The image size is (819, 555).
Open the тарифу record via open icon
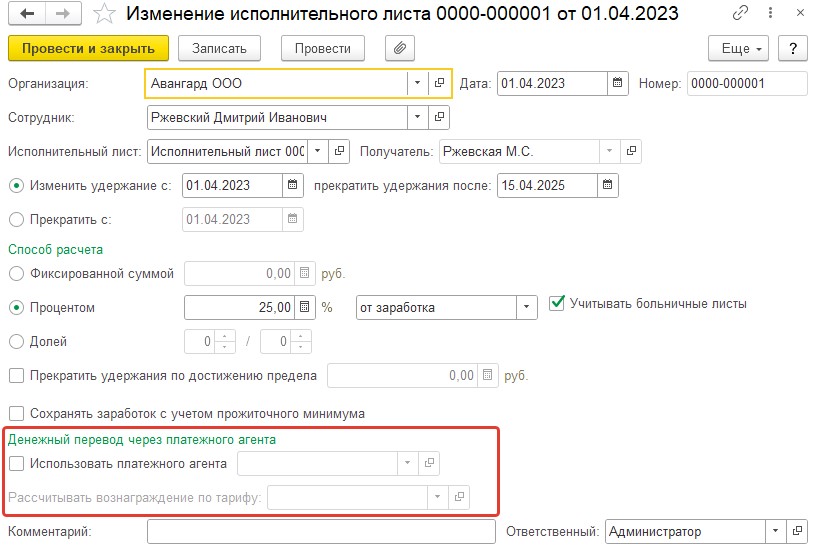point(459,497)
